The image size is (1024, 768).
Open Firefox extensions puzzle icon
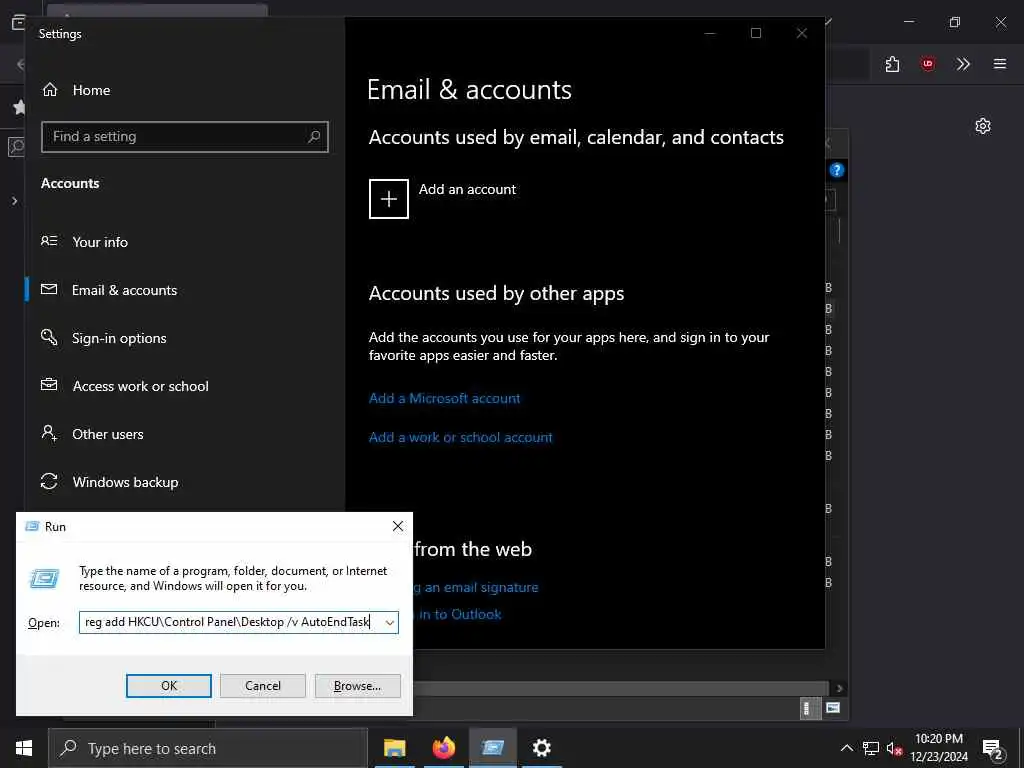[892, 64]
